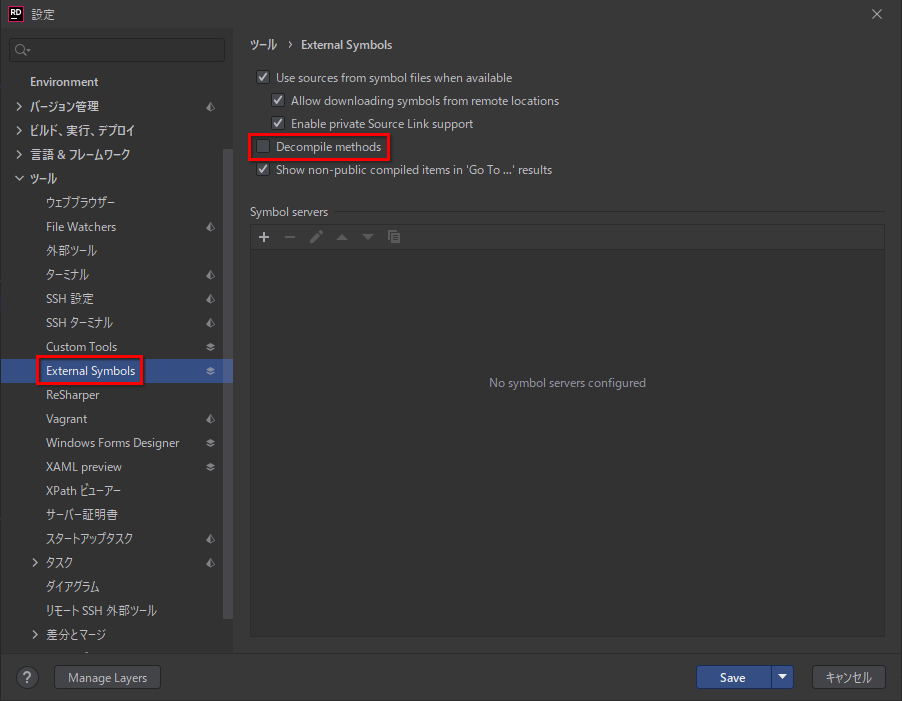Click the Rider RD logo icon

[16, 14]
